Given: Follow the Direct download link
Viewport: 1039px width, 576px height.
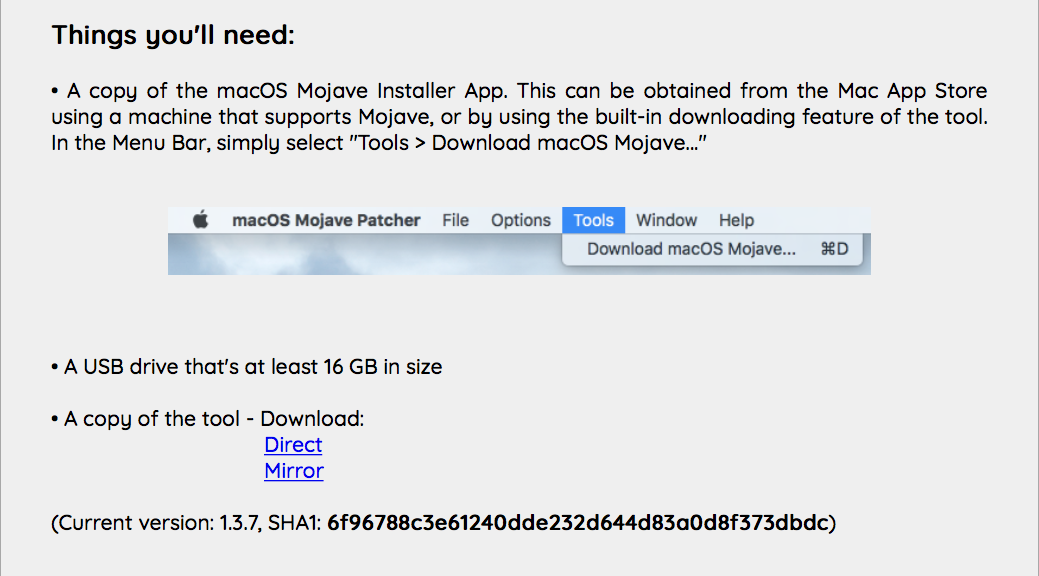Looking at the screenshot, I should click(x=293, y=445).
